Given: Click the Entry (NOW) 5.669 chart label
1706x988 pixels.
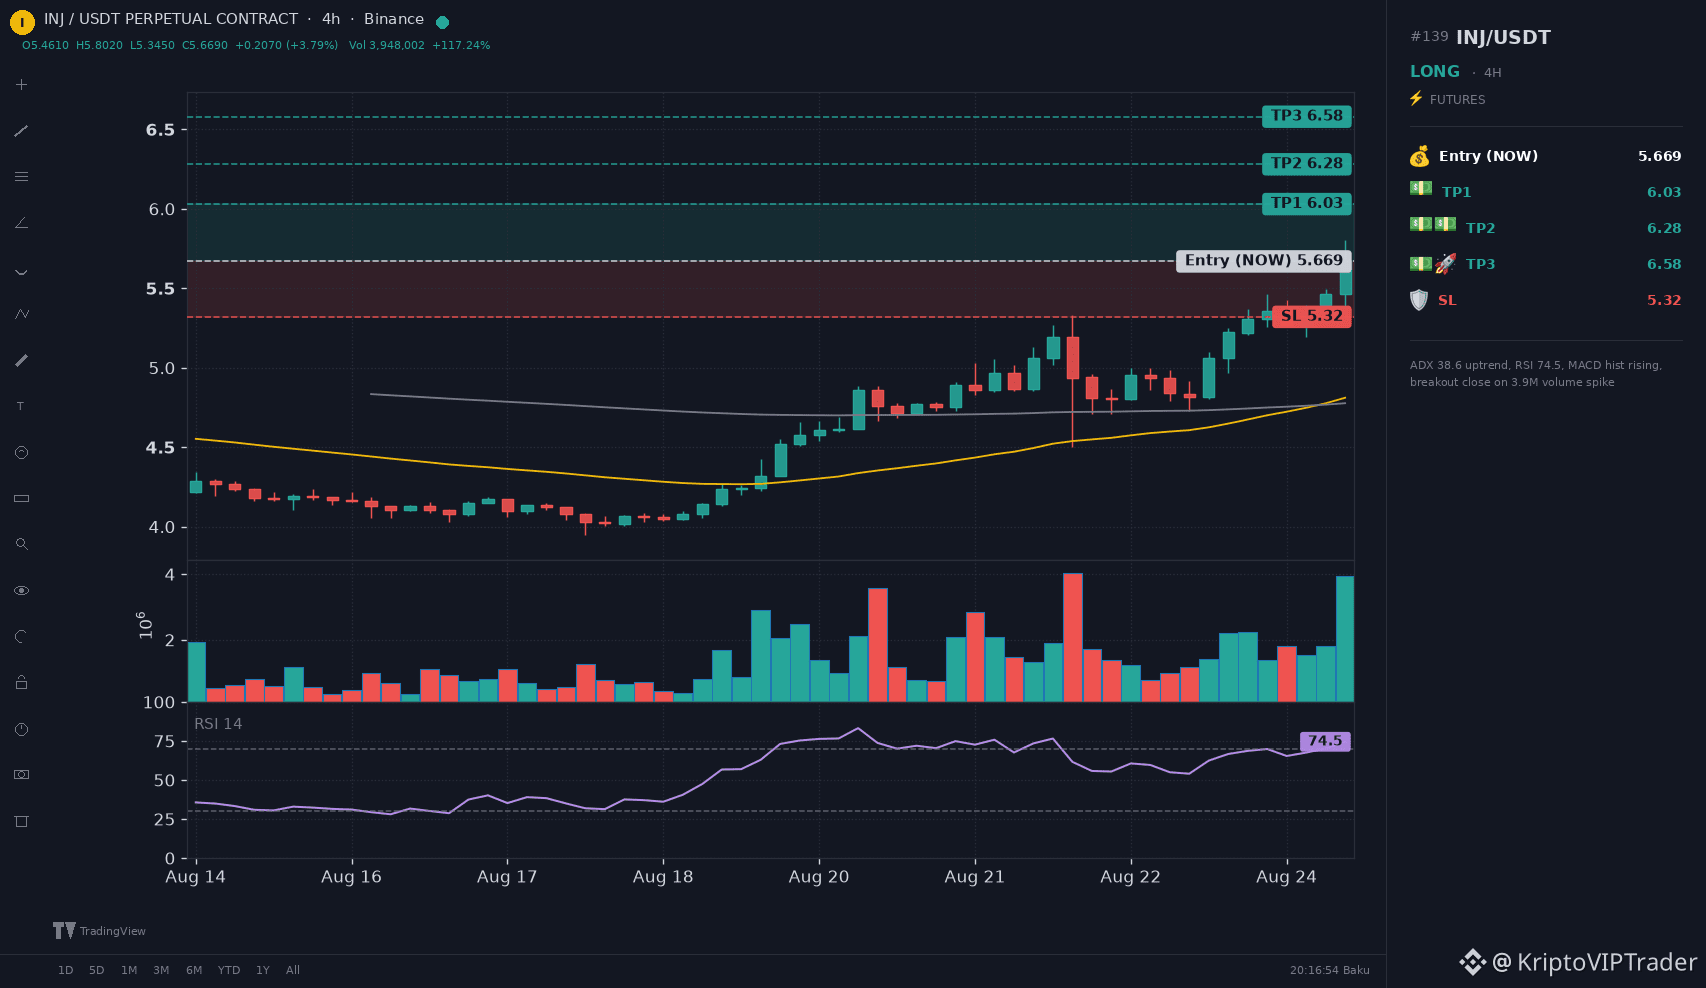Looking at the screenshot, I should pos(1264,261).
